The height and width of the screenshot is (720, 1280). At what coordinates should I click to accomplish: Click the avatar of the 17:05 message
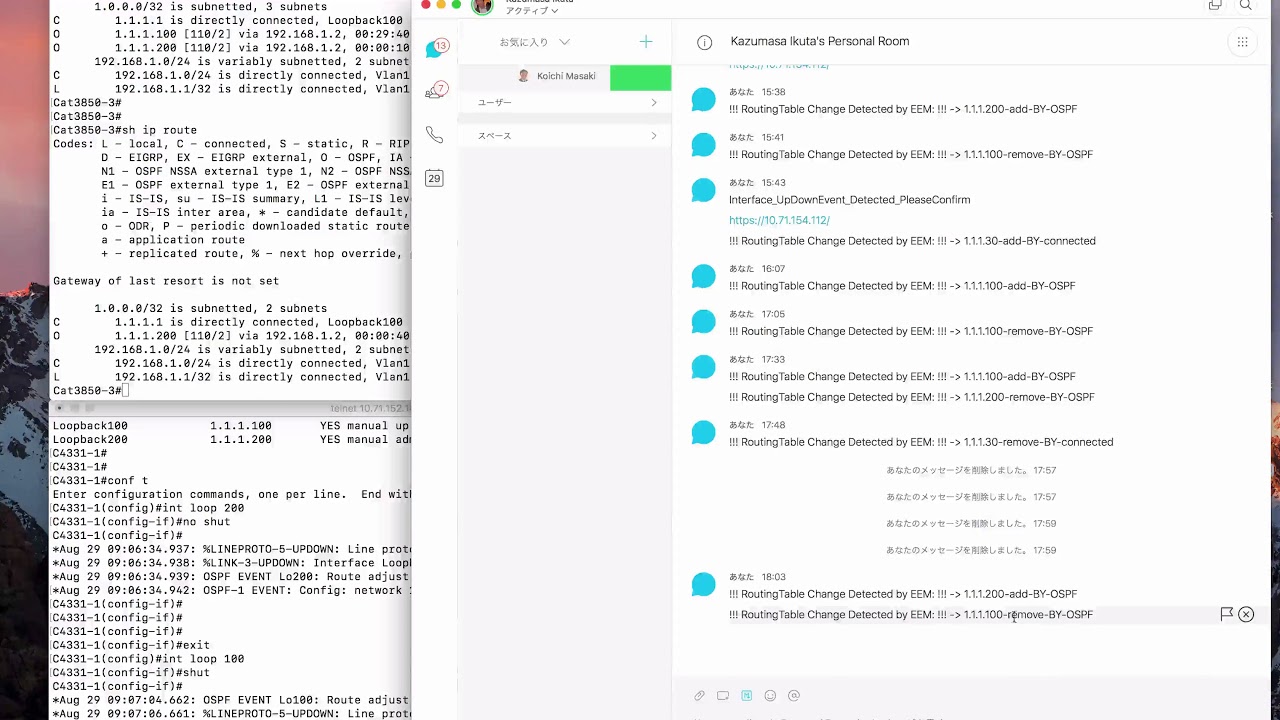pyautogui.click(x=704, y=321)
